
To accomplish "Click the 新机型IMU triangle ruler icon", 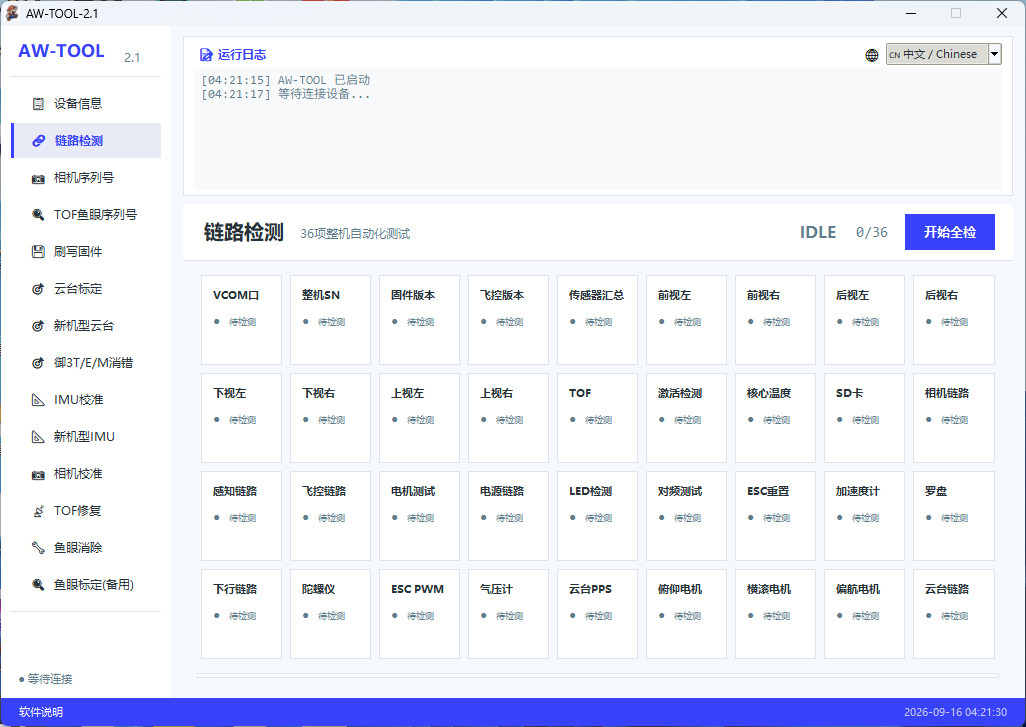I will tap(39, 436).
